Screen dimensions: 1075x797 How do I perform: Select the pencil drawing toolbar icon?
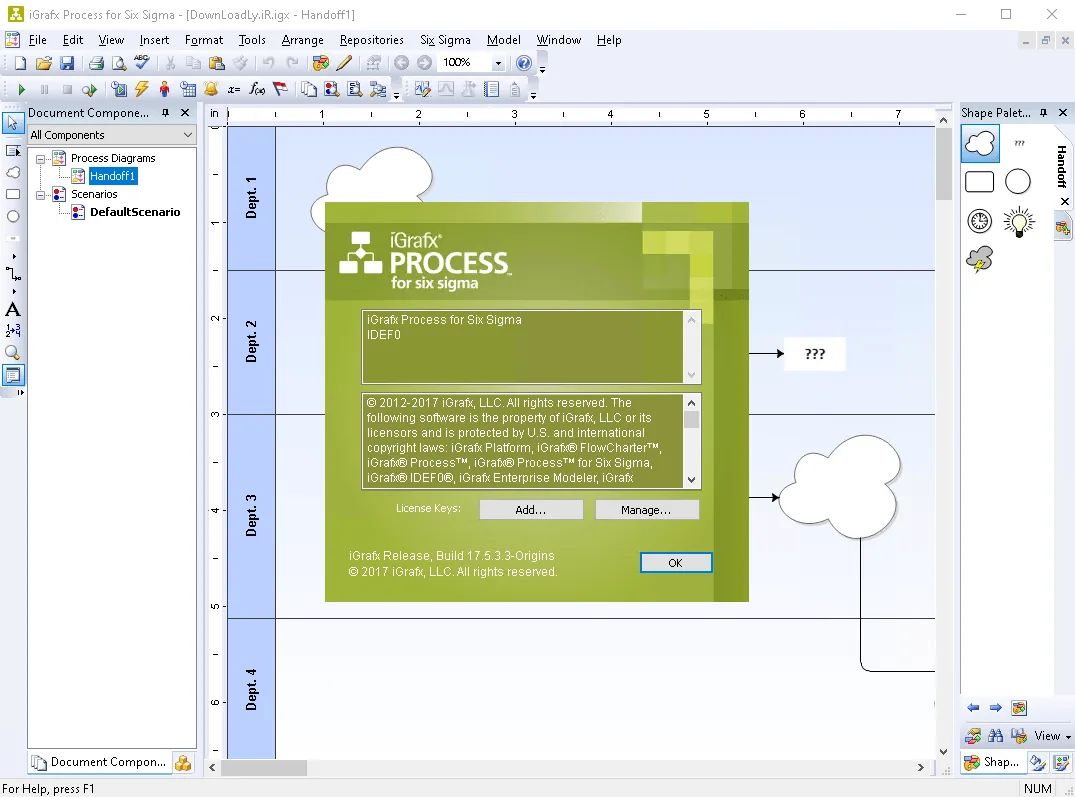[344, 63]
